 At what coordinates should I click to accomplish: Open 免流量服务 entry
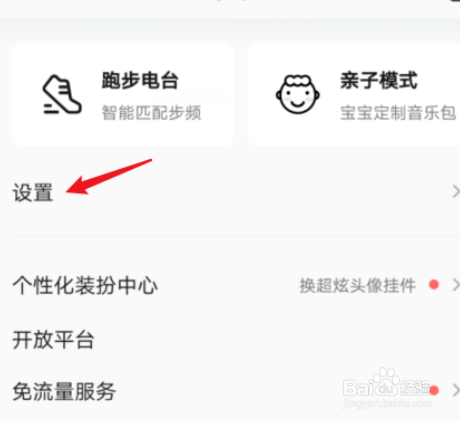coord(230,391)
